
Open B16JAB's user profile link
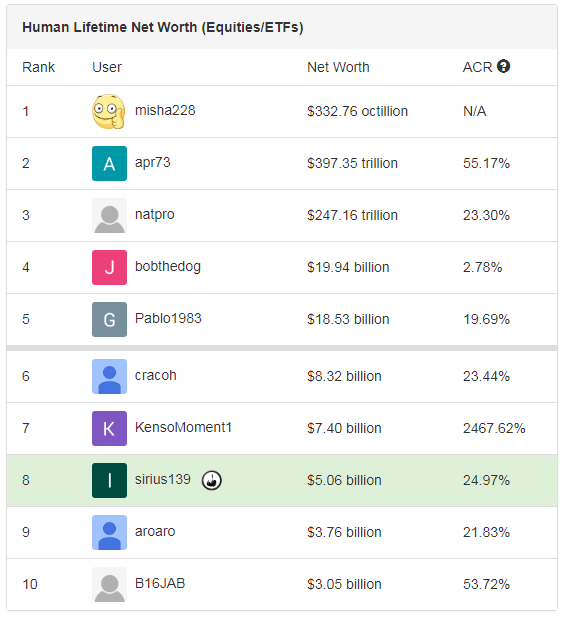pos(160,583)
